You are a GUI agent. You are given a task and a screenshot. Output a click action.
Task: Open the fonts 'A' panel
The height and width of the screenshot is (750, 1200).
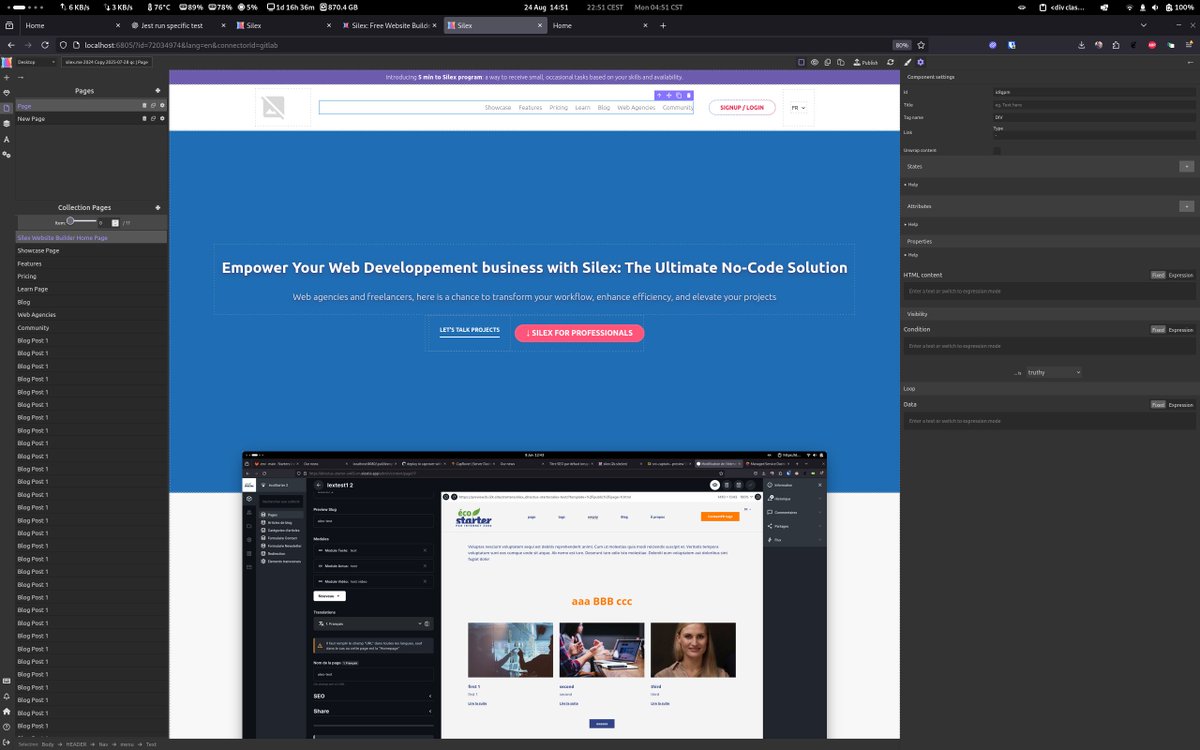click(6, 139)
